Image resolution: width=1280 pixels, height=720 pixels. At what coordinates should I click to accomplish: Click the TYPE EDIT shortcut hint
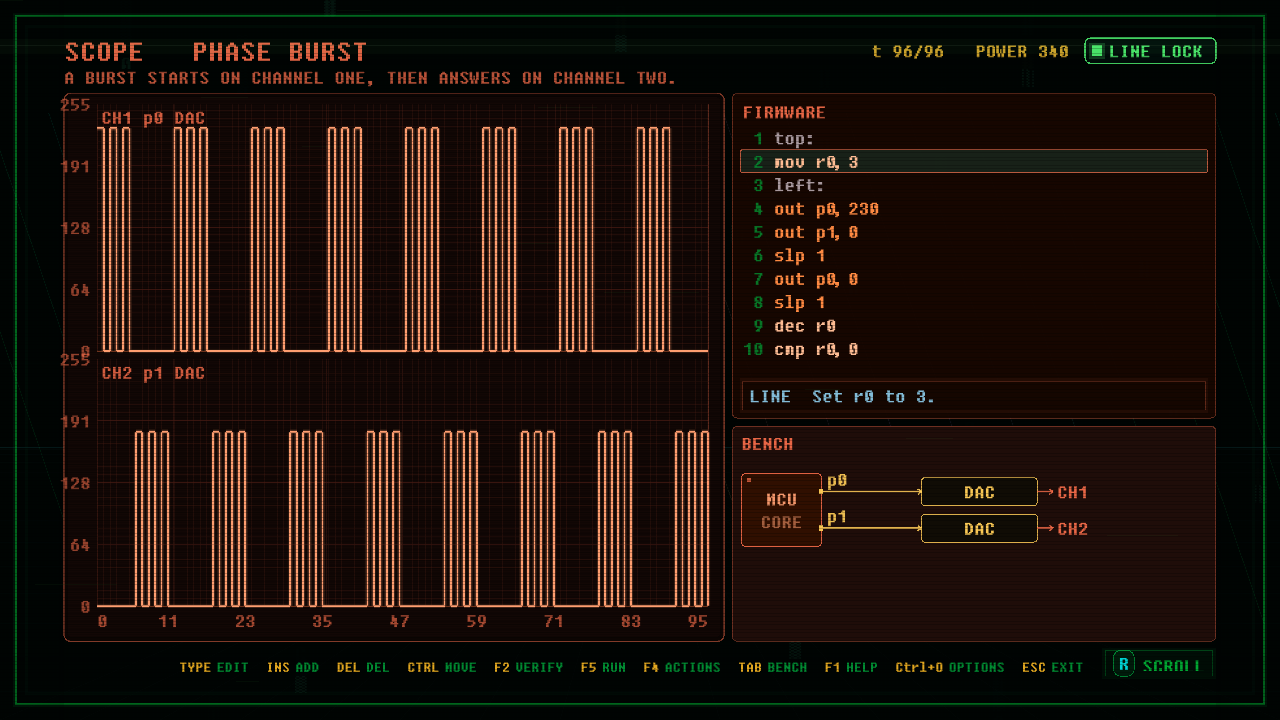tap(214, 667)
